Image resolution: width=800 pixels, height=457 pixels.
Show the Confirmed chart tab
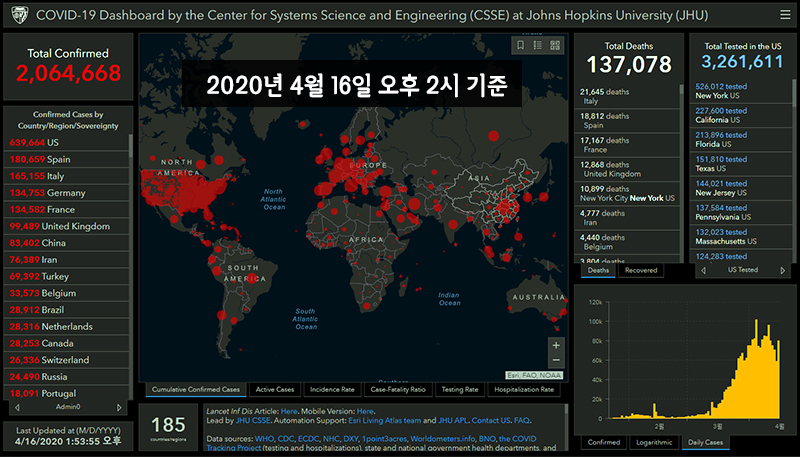click(x=604, y=442)
